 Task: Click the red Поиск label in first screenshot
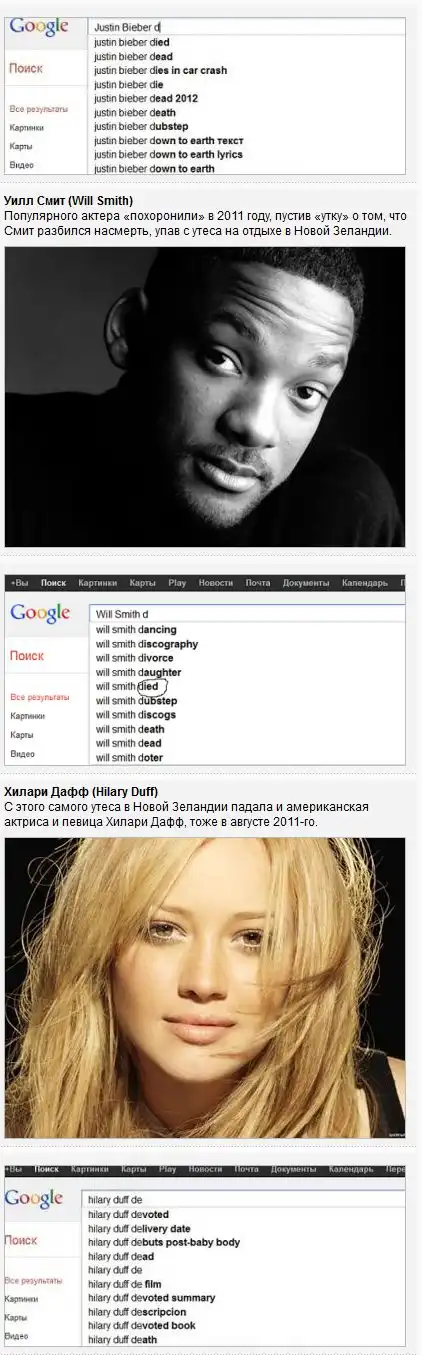click(x=26, y=69)
